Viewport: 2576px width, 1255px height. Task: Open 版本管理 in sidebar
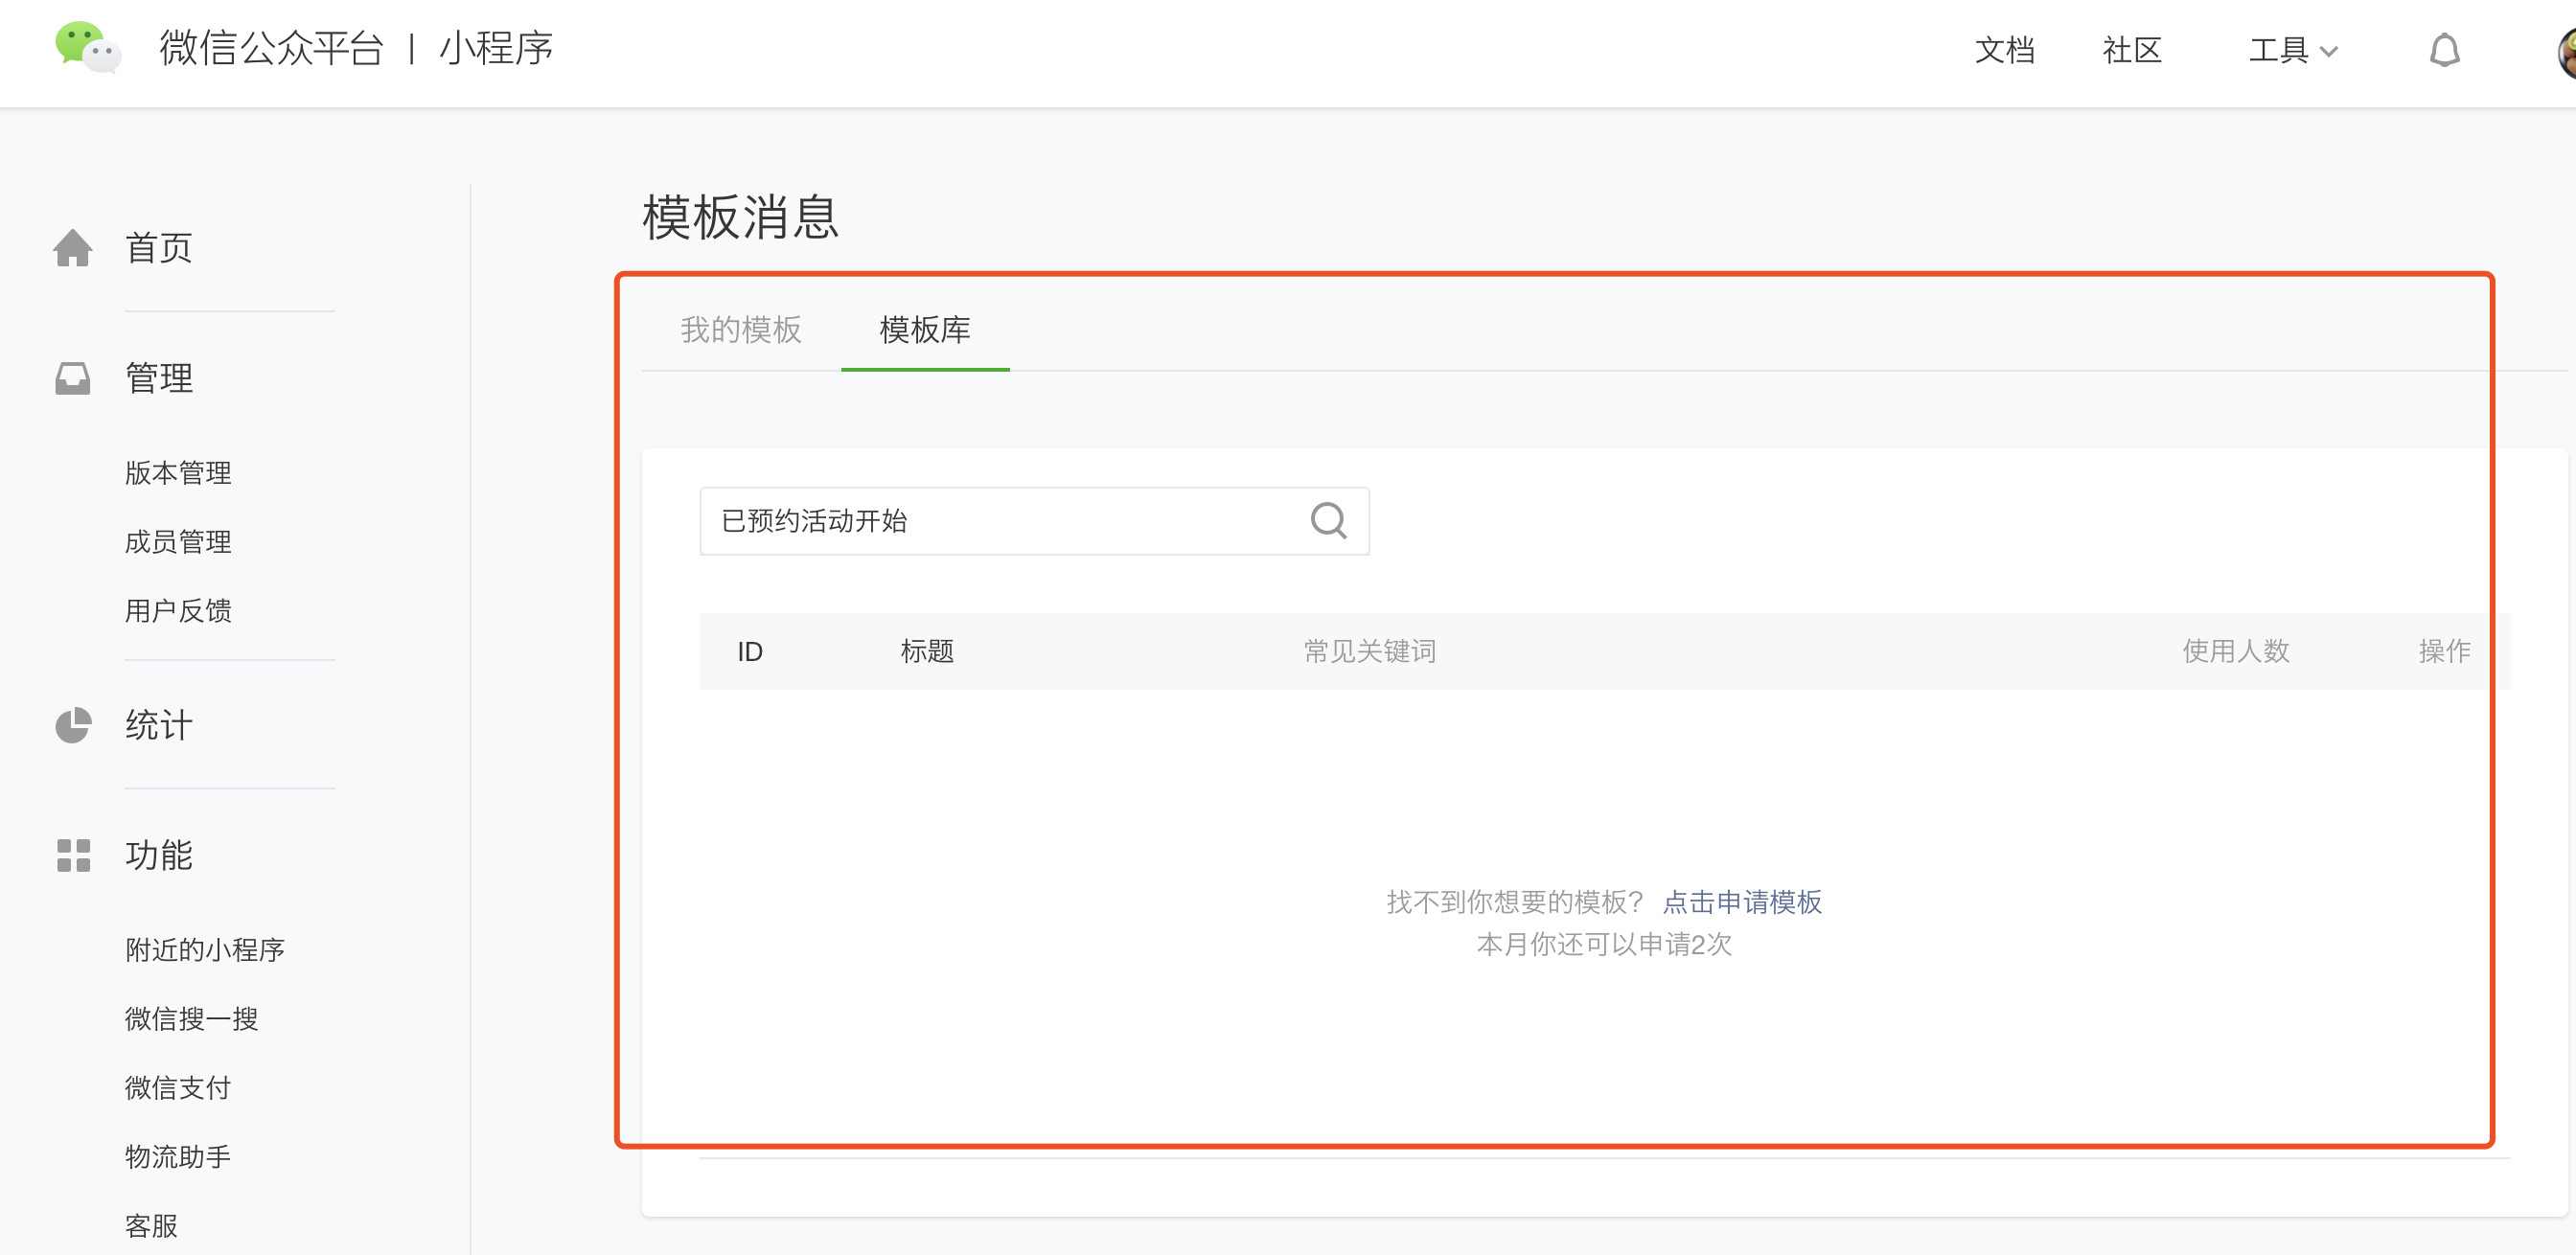coord(178,472)
